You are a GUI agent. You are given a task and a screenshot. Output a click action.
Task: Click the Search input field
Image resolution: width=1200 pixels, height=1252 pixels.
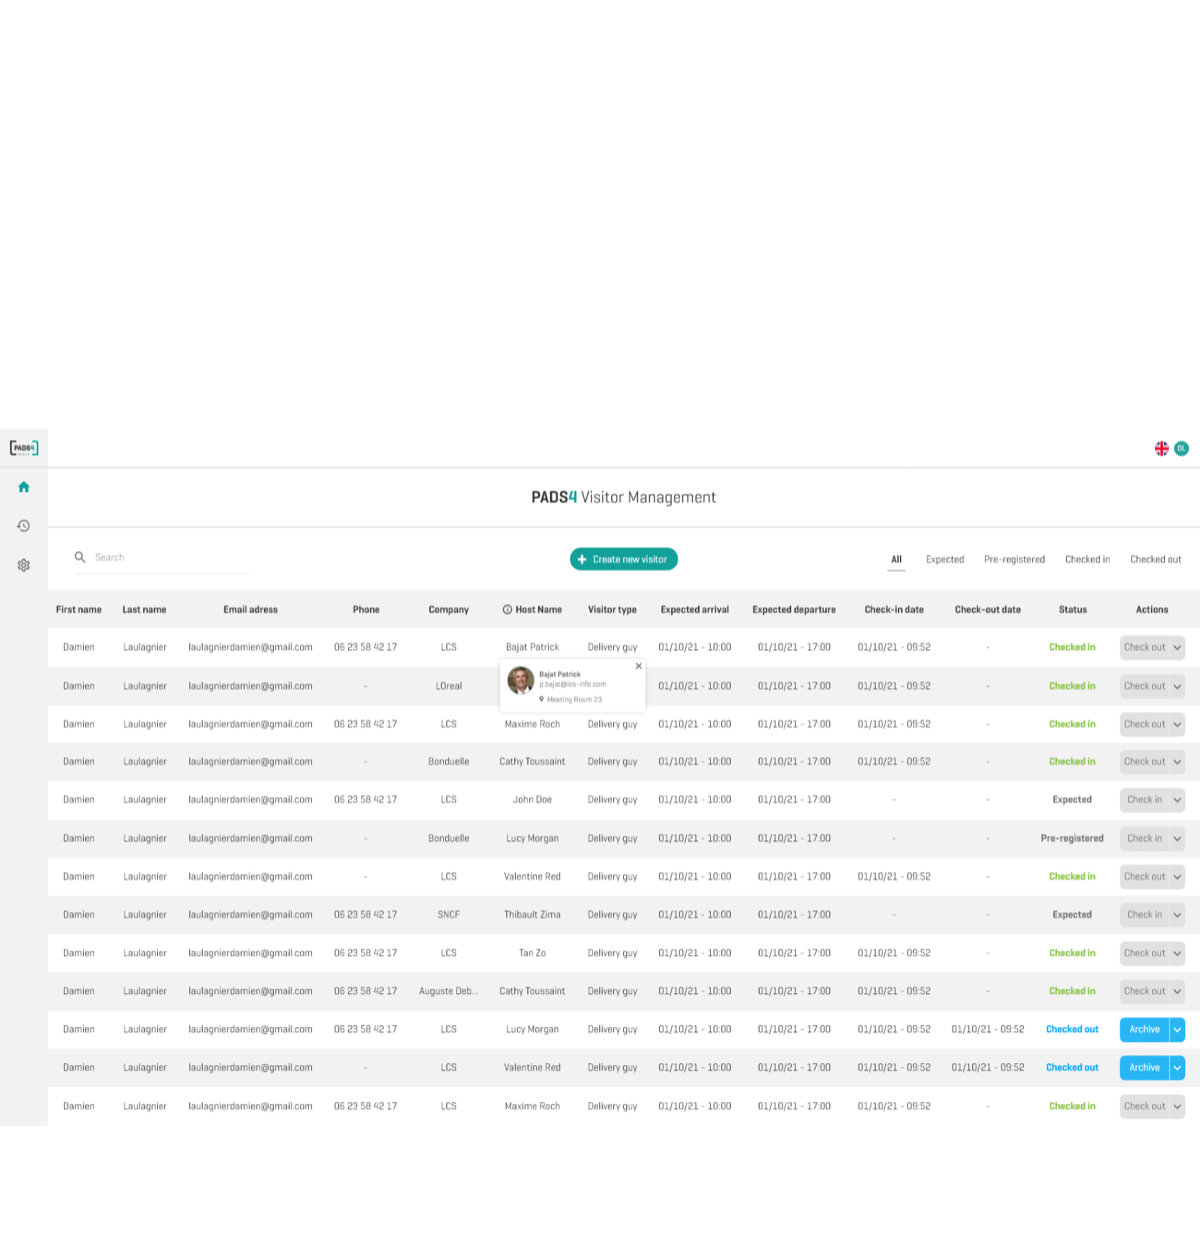(170, 558)
